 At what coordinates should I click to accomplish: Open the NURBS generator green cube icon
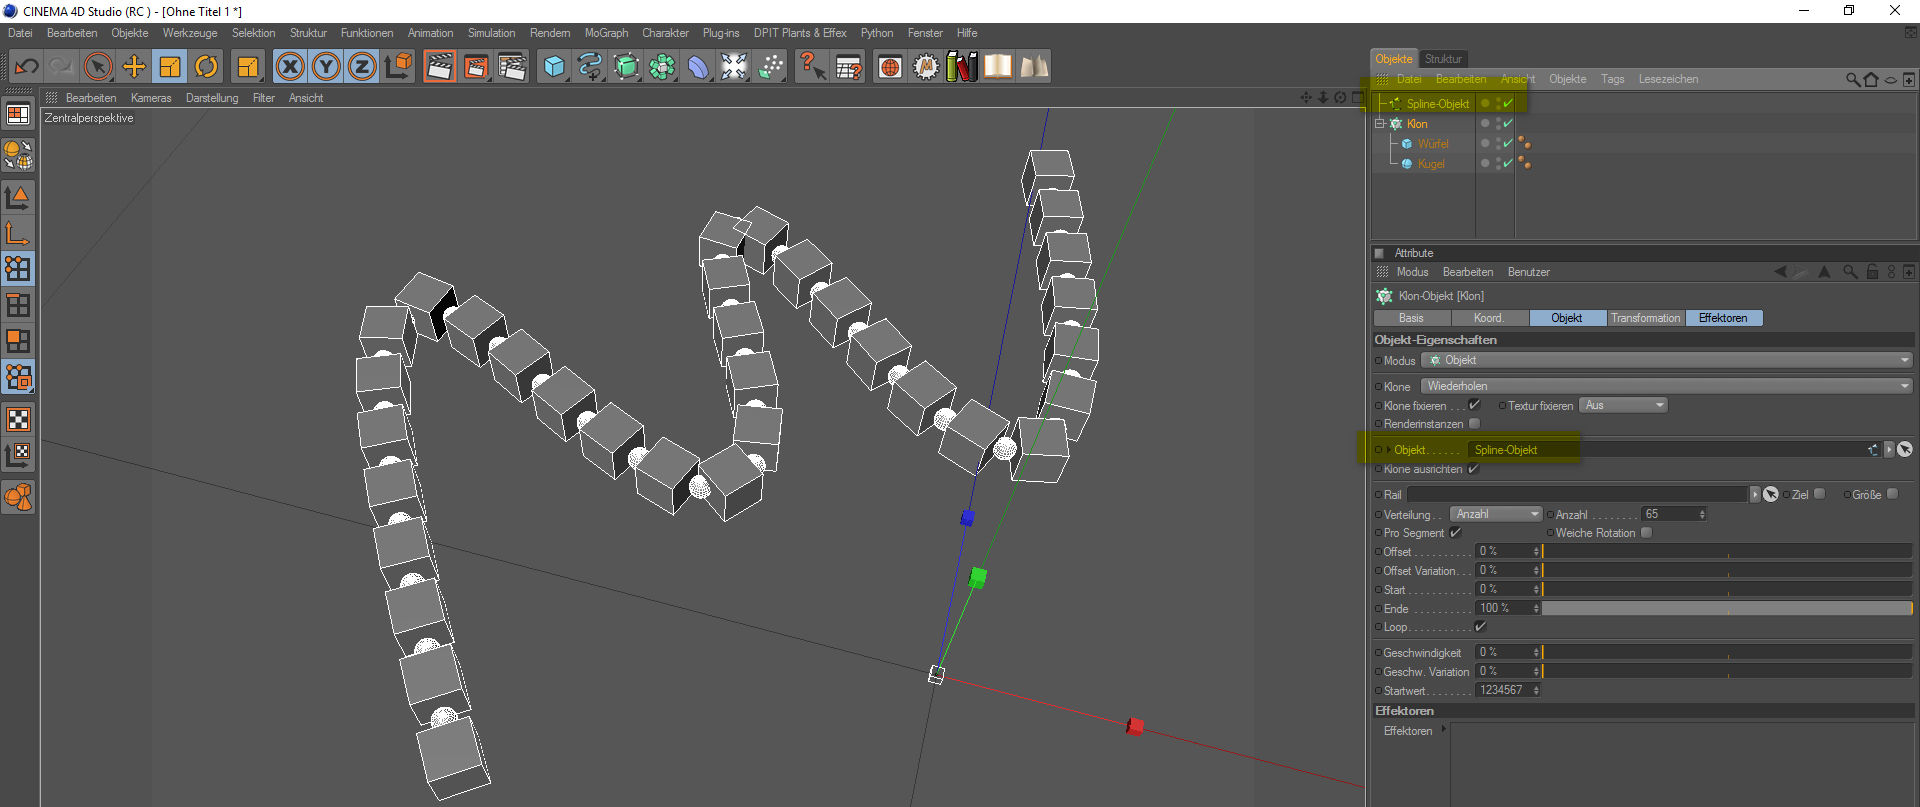tap(626, 67)
